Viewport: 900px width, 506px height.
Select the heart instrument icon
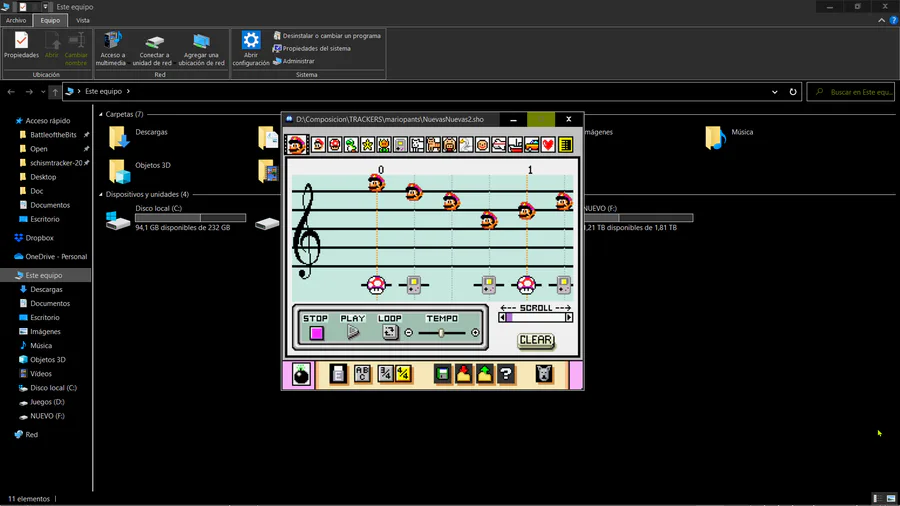pos(548,145)
